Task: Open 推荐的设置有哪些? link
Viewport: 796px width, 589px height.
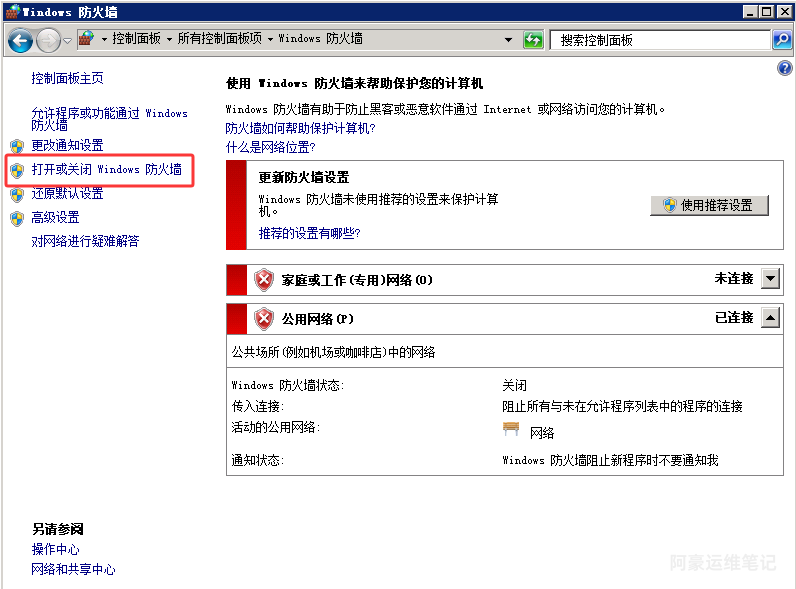Action: (x=309, y=233)
